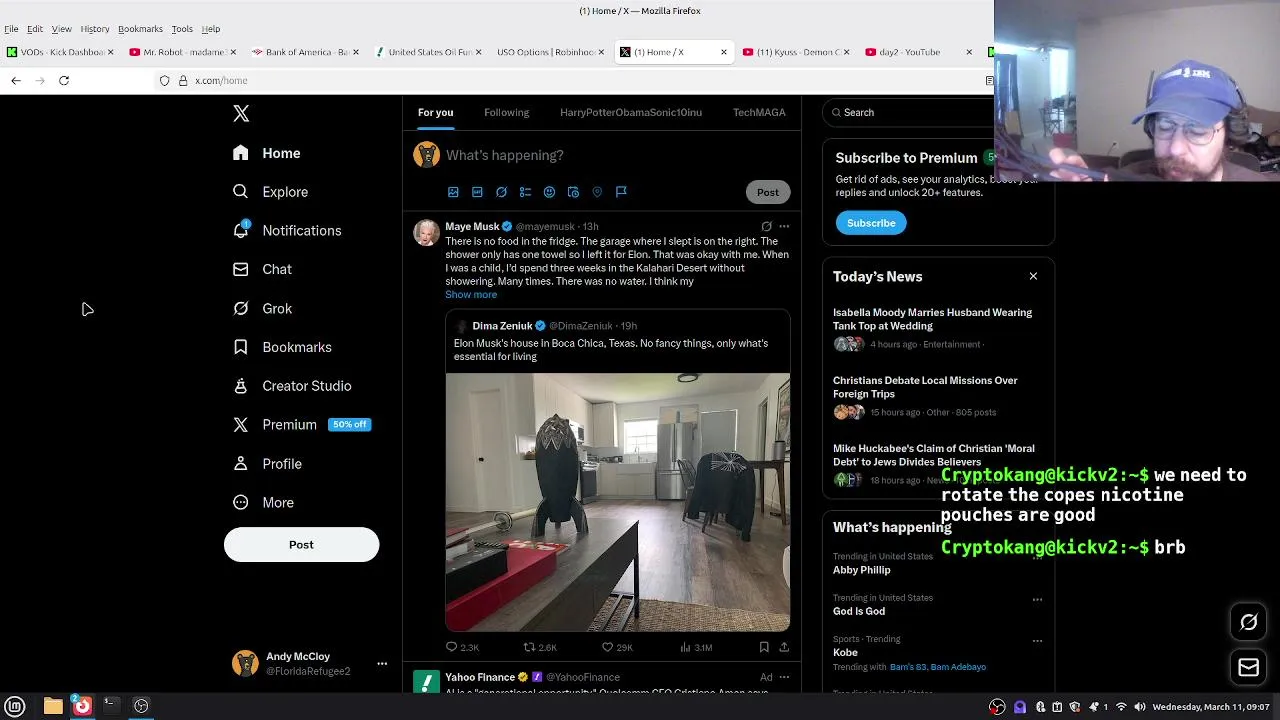Add a poll to the new post
The image size is (1280, 720).
point(525,192)
